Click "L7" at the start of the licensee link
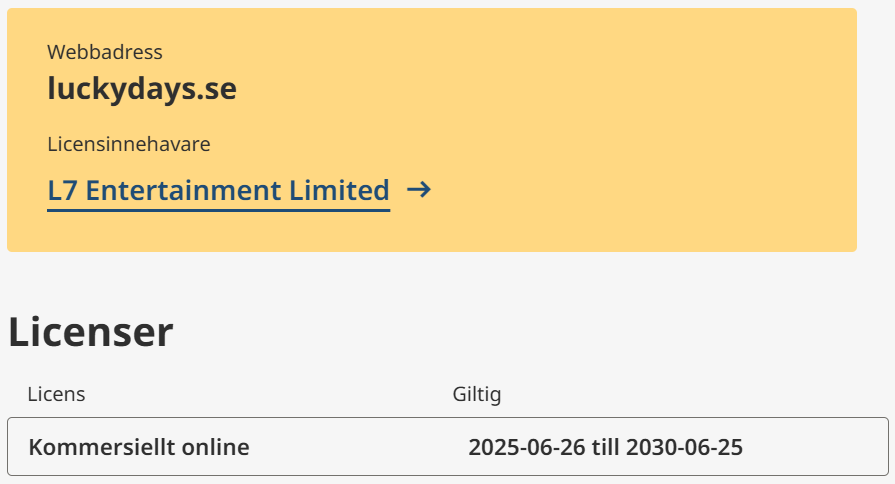This screenshot has height=484, width=895. coord(61,190)
